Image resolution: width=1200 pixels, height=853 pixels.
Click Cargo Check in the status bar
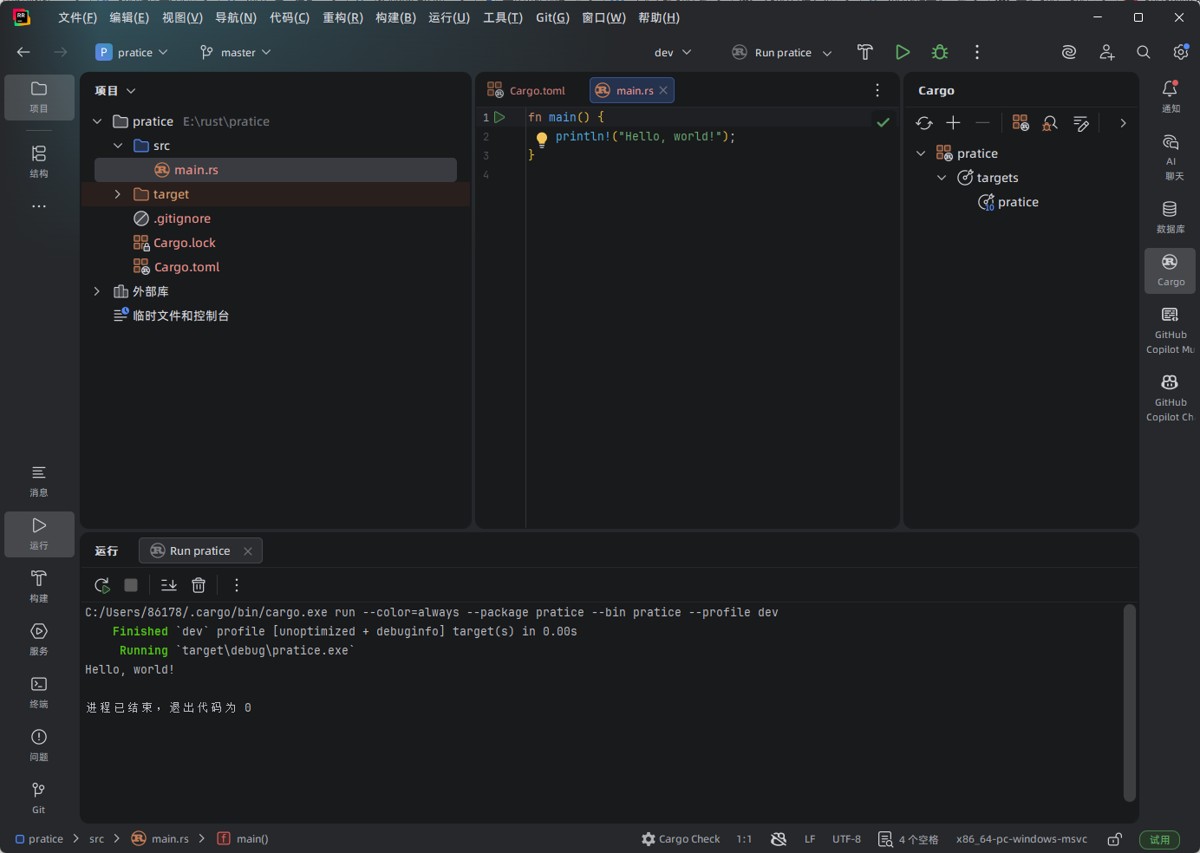tap(680, 839)
